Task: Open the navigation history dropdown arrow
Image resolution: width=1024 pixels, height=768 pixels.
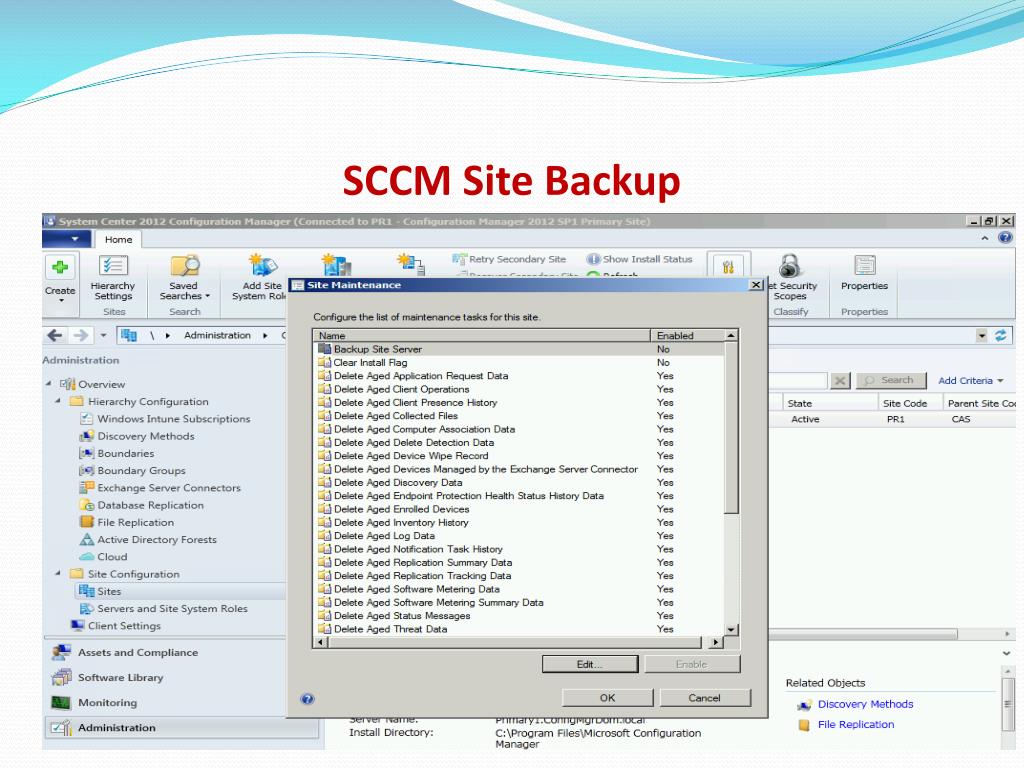Action: [x=103, y=336]
